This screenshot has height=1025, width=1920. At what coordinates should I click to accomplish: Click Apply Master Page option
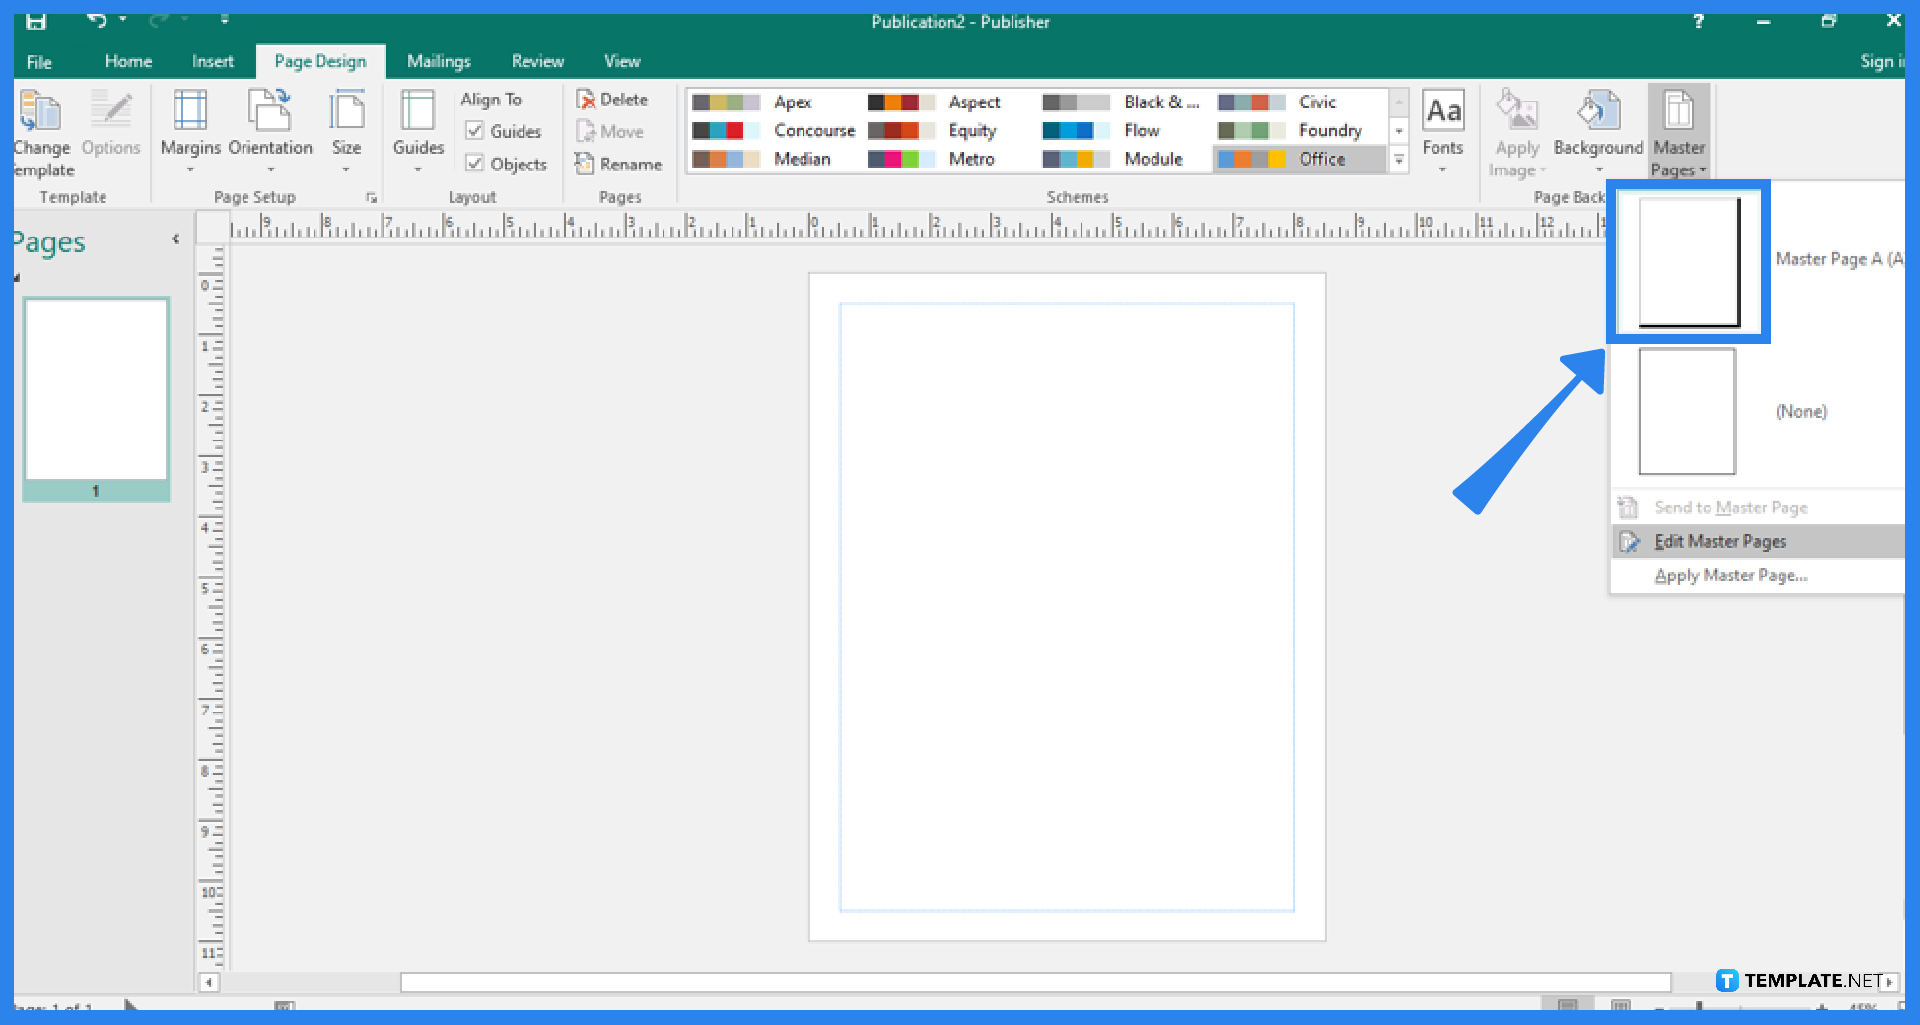click(1732, 575)
